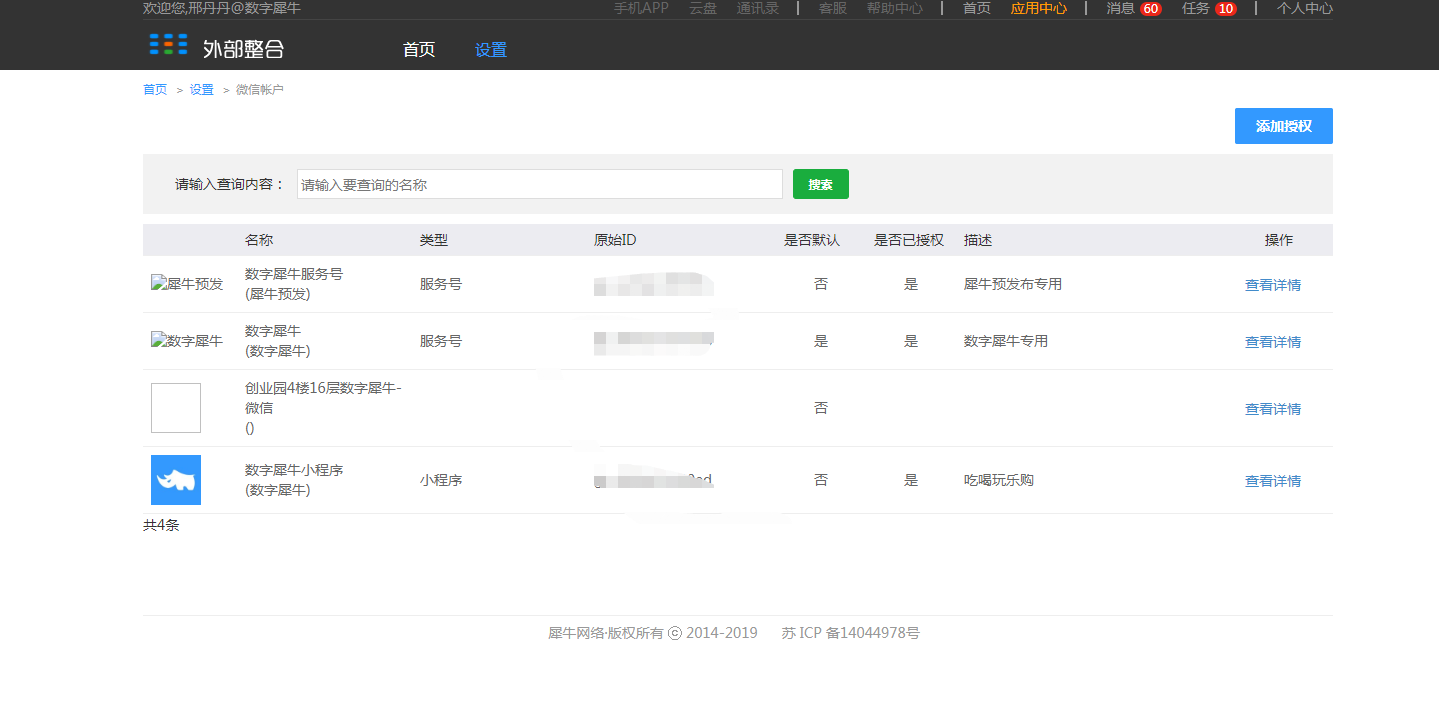Open 应用中心 in top bar
Viewport: 1439px width, 705px height.
click(x=1039, y=8)
